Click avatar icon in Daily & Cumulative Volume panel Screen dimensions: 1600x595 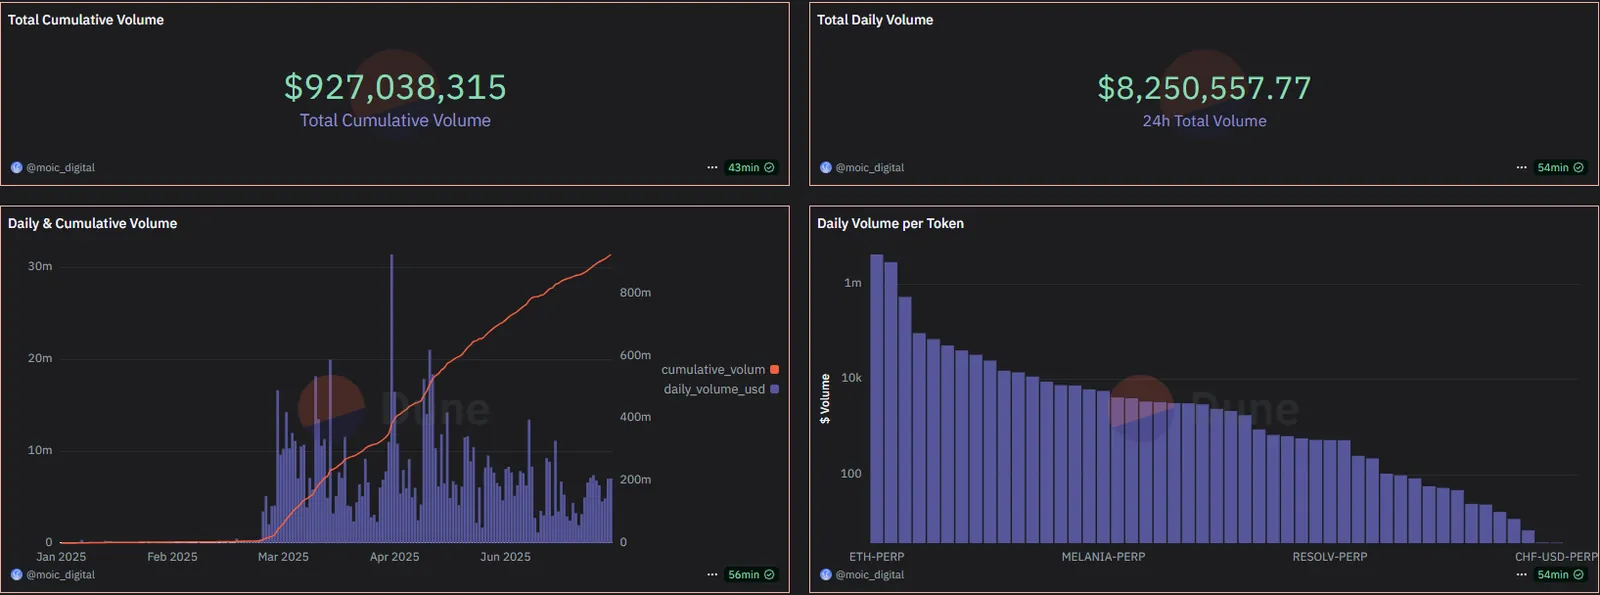(x=16, y=575)
